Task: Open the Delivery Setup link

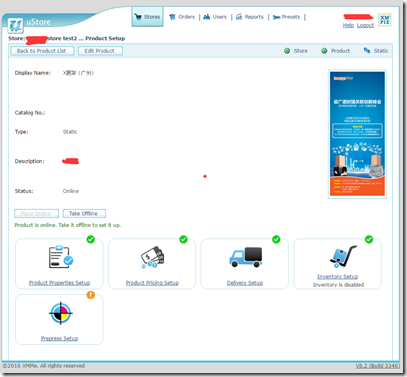Action: coord(245,283)
